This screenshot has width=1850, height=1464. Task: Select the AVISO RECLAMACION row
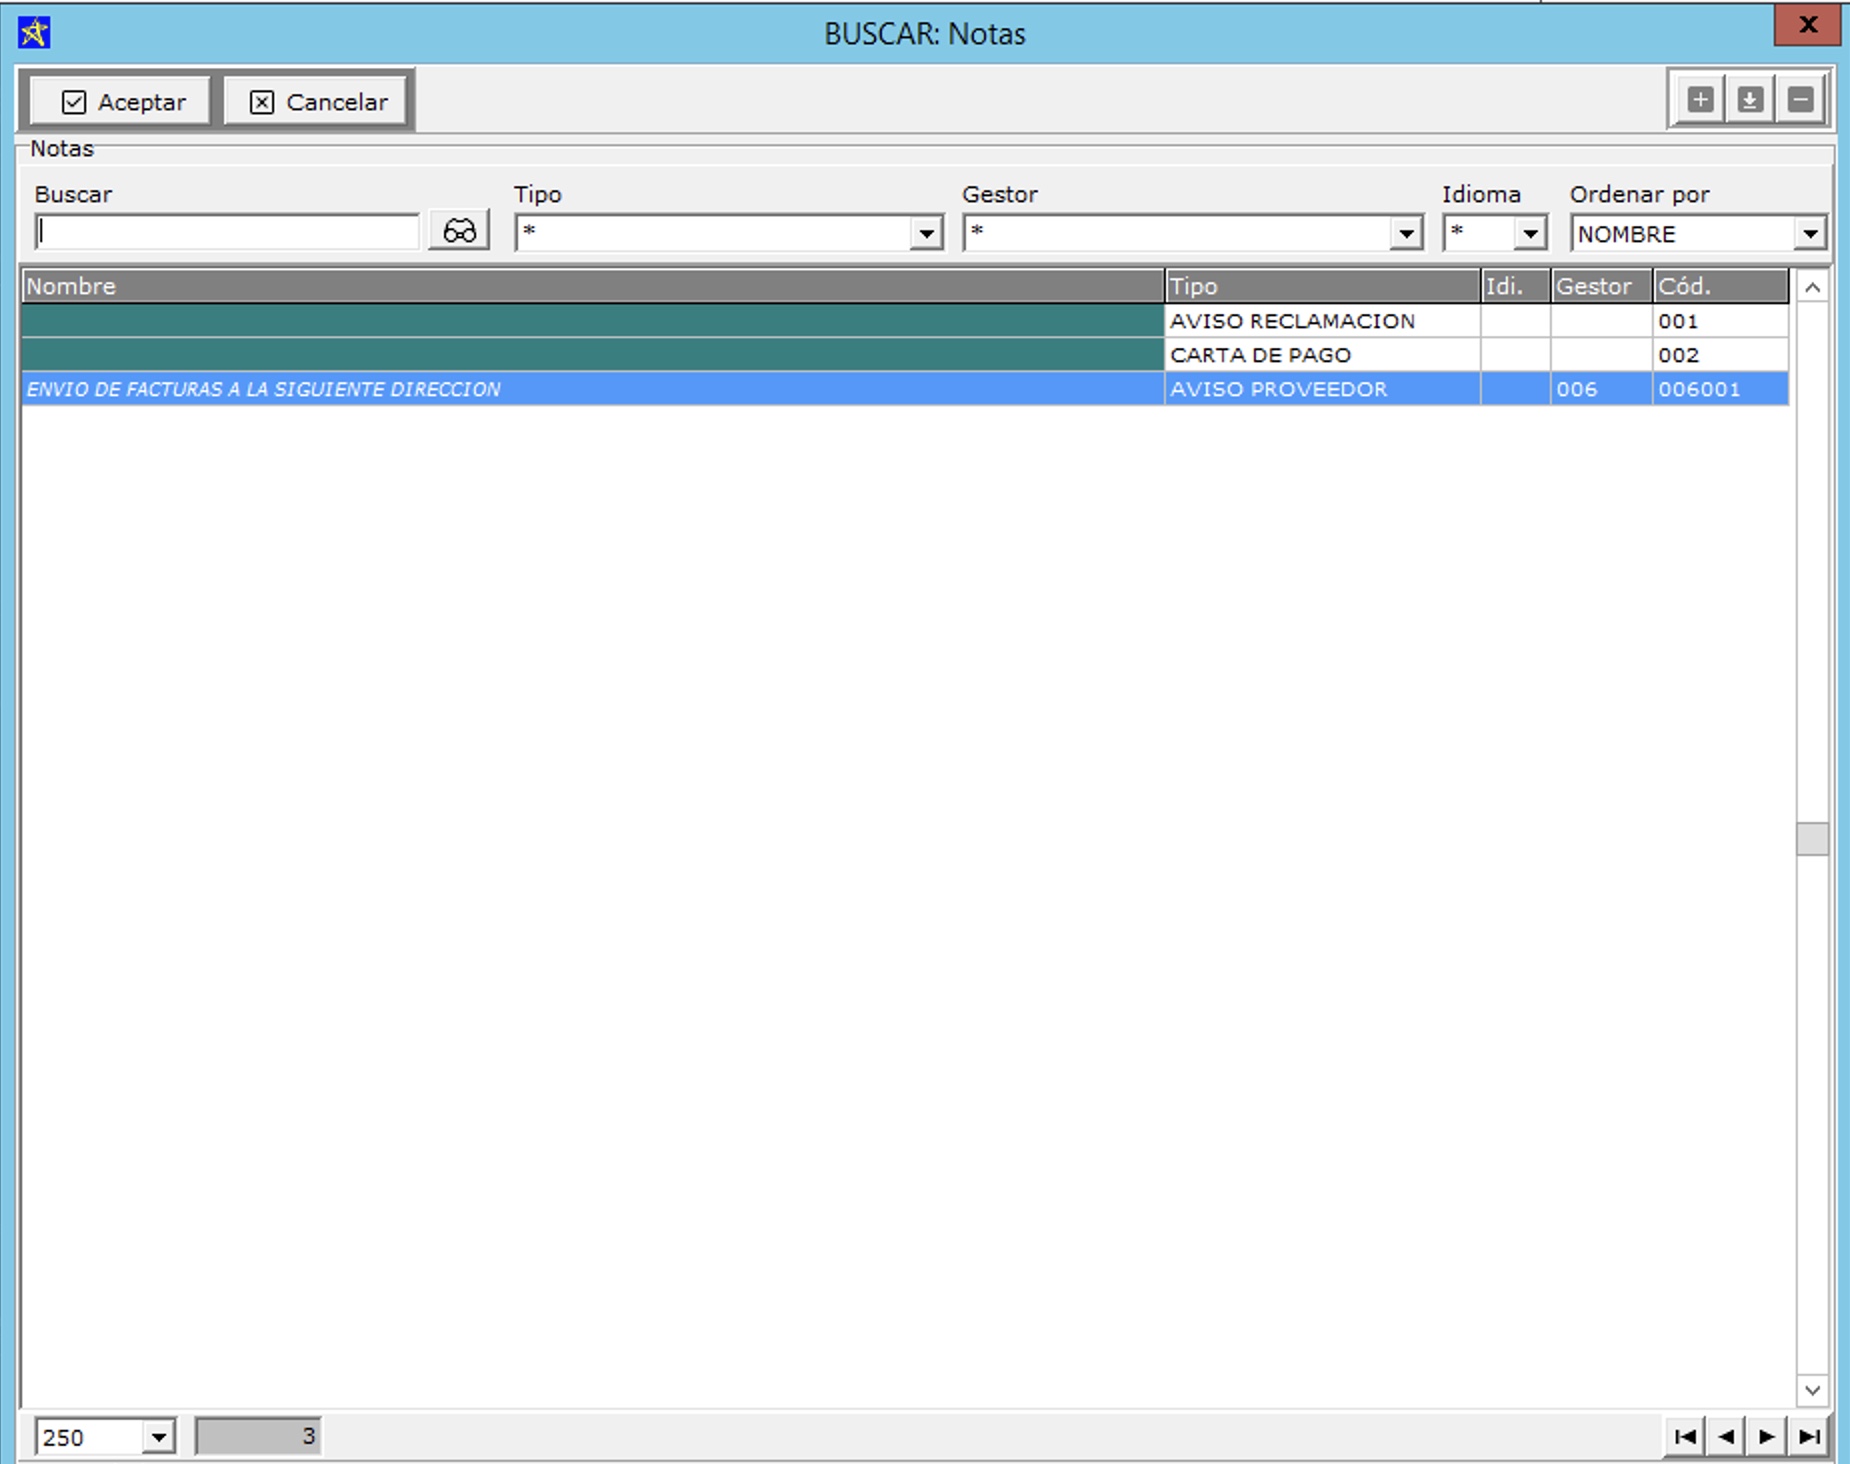click(x=1292, y=321)
